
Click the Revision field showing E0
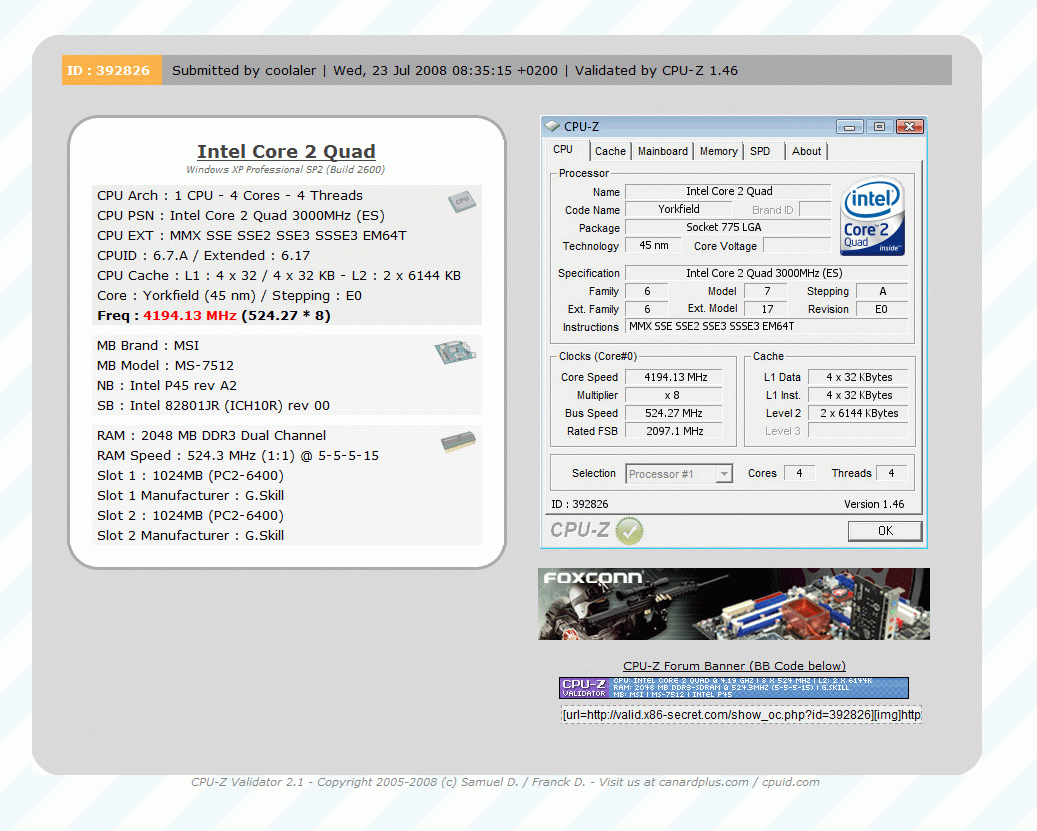(x=882, y=309)
